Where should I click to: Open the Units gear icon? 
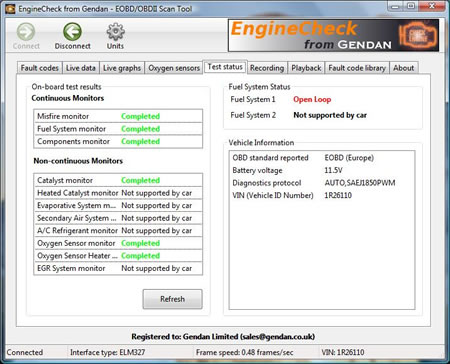[x=115, y=32]
